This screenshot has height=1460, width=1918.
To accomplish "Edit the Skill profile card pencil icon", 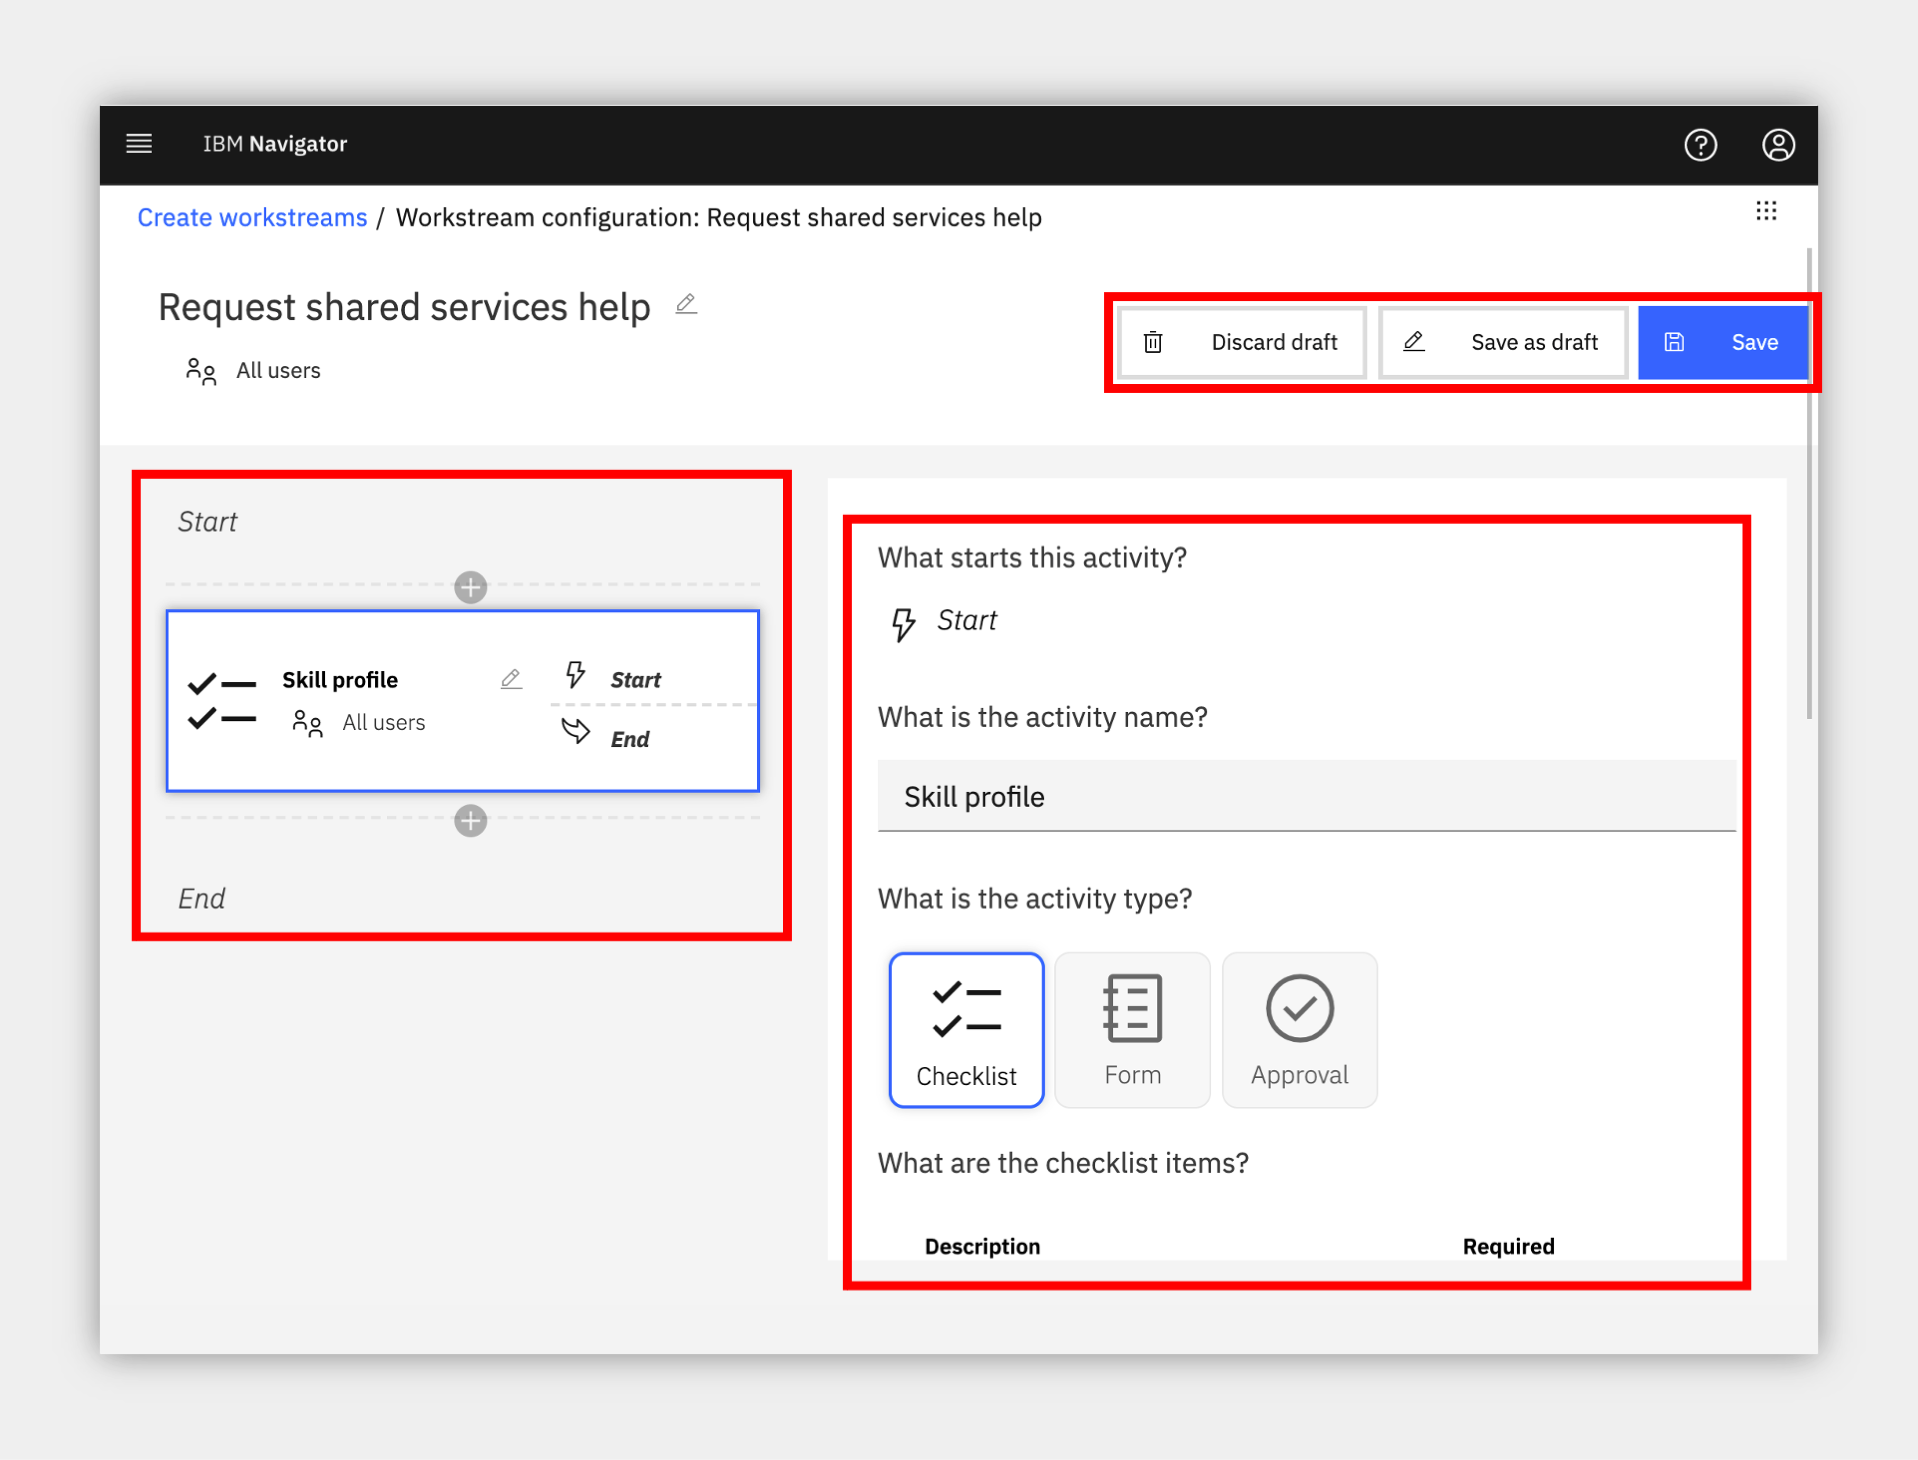I will tap(511, 680).
